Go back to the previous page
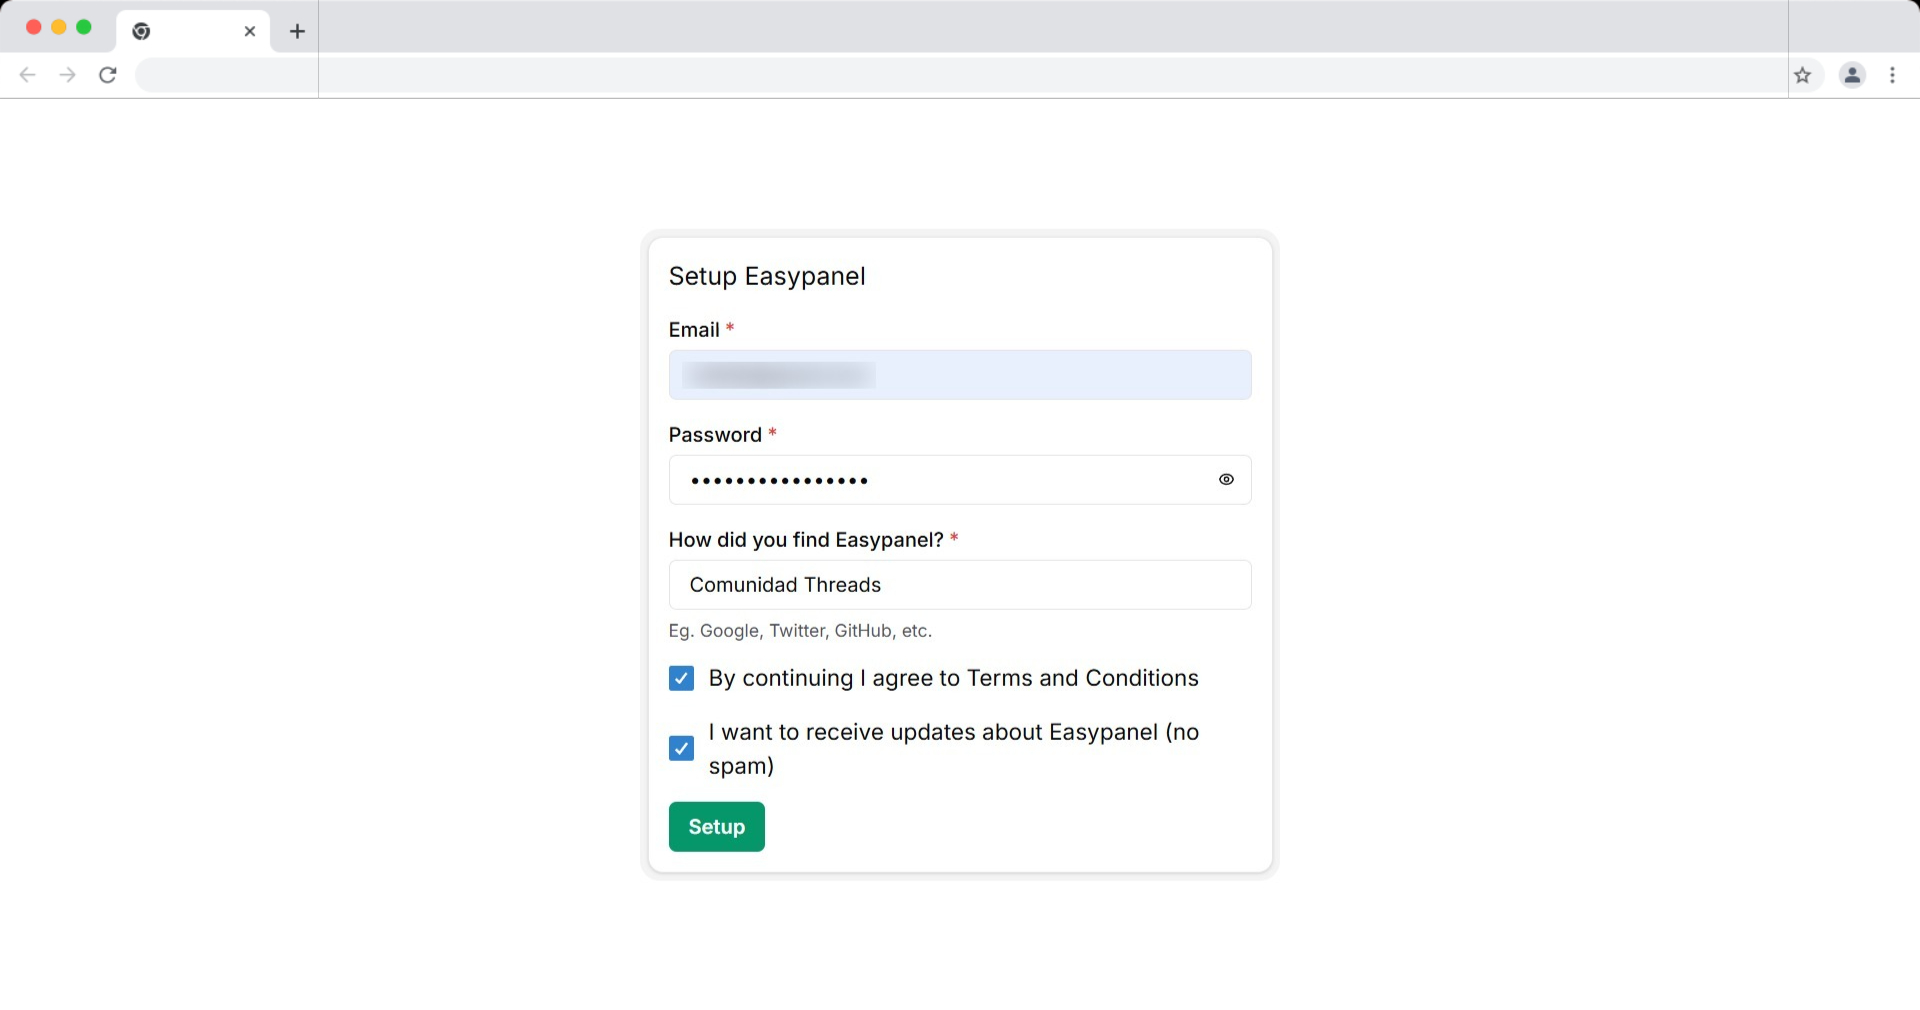 pyautogui.click(x=28, y=75)
